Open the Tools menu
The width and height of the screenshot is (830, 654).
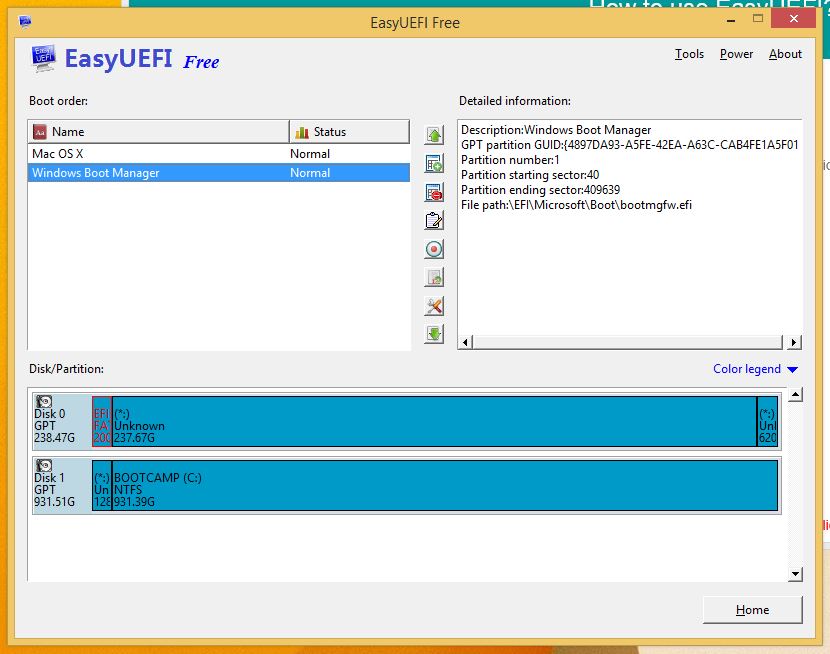pyautogui.click(x=689, y=54)
